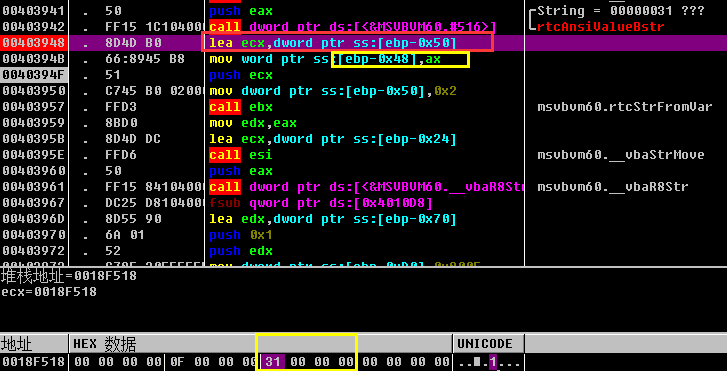The width and height of the screenshot is (727, 371).
Task: Click hex bytes 8D4D DC
Action: [133, 139]
